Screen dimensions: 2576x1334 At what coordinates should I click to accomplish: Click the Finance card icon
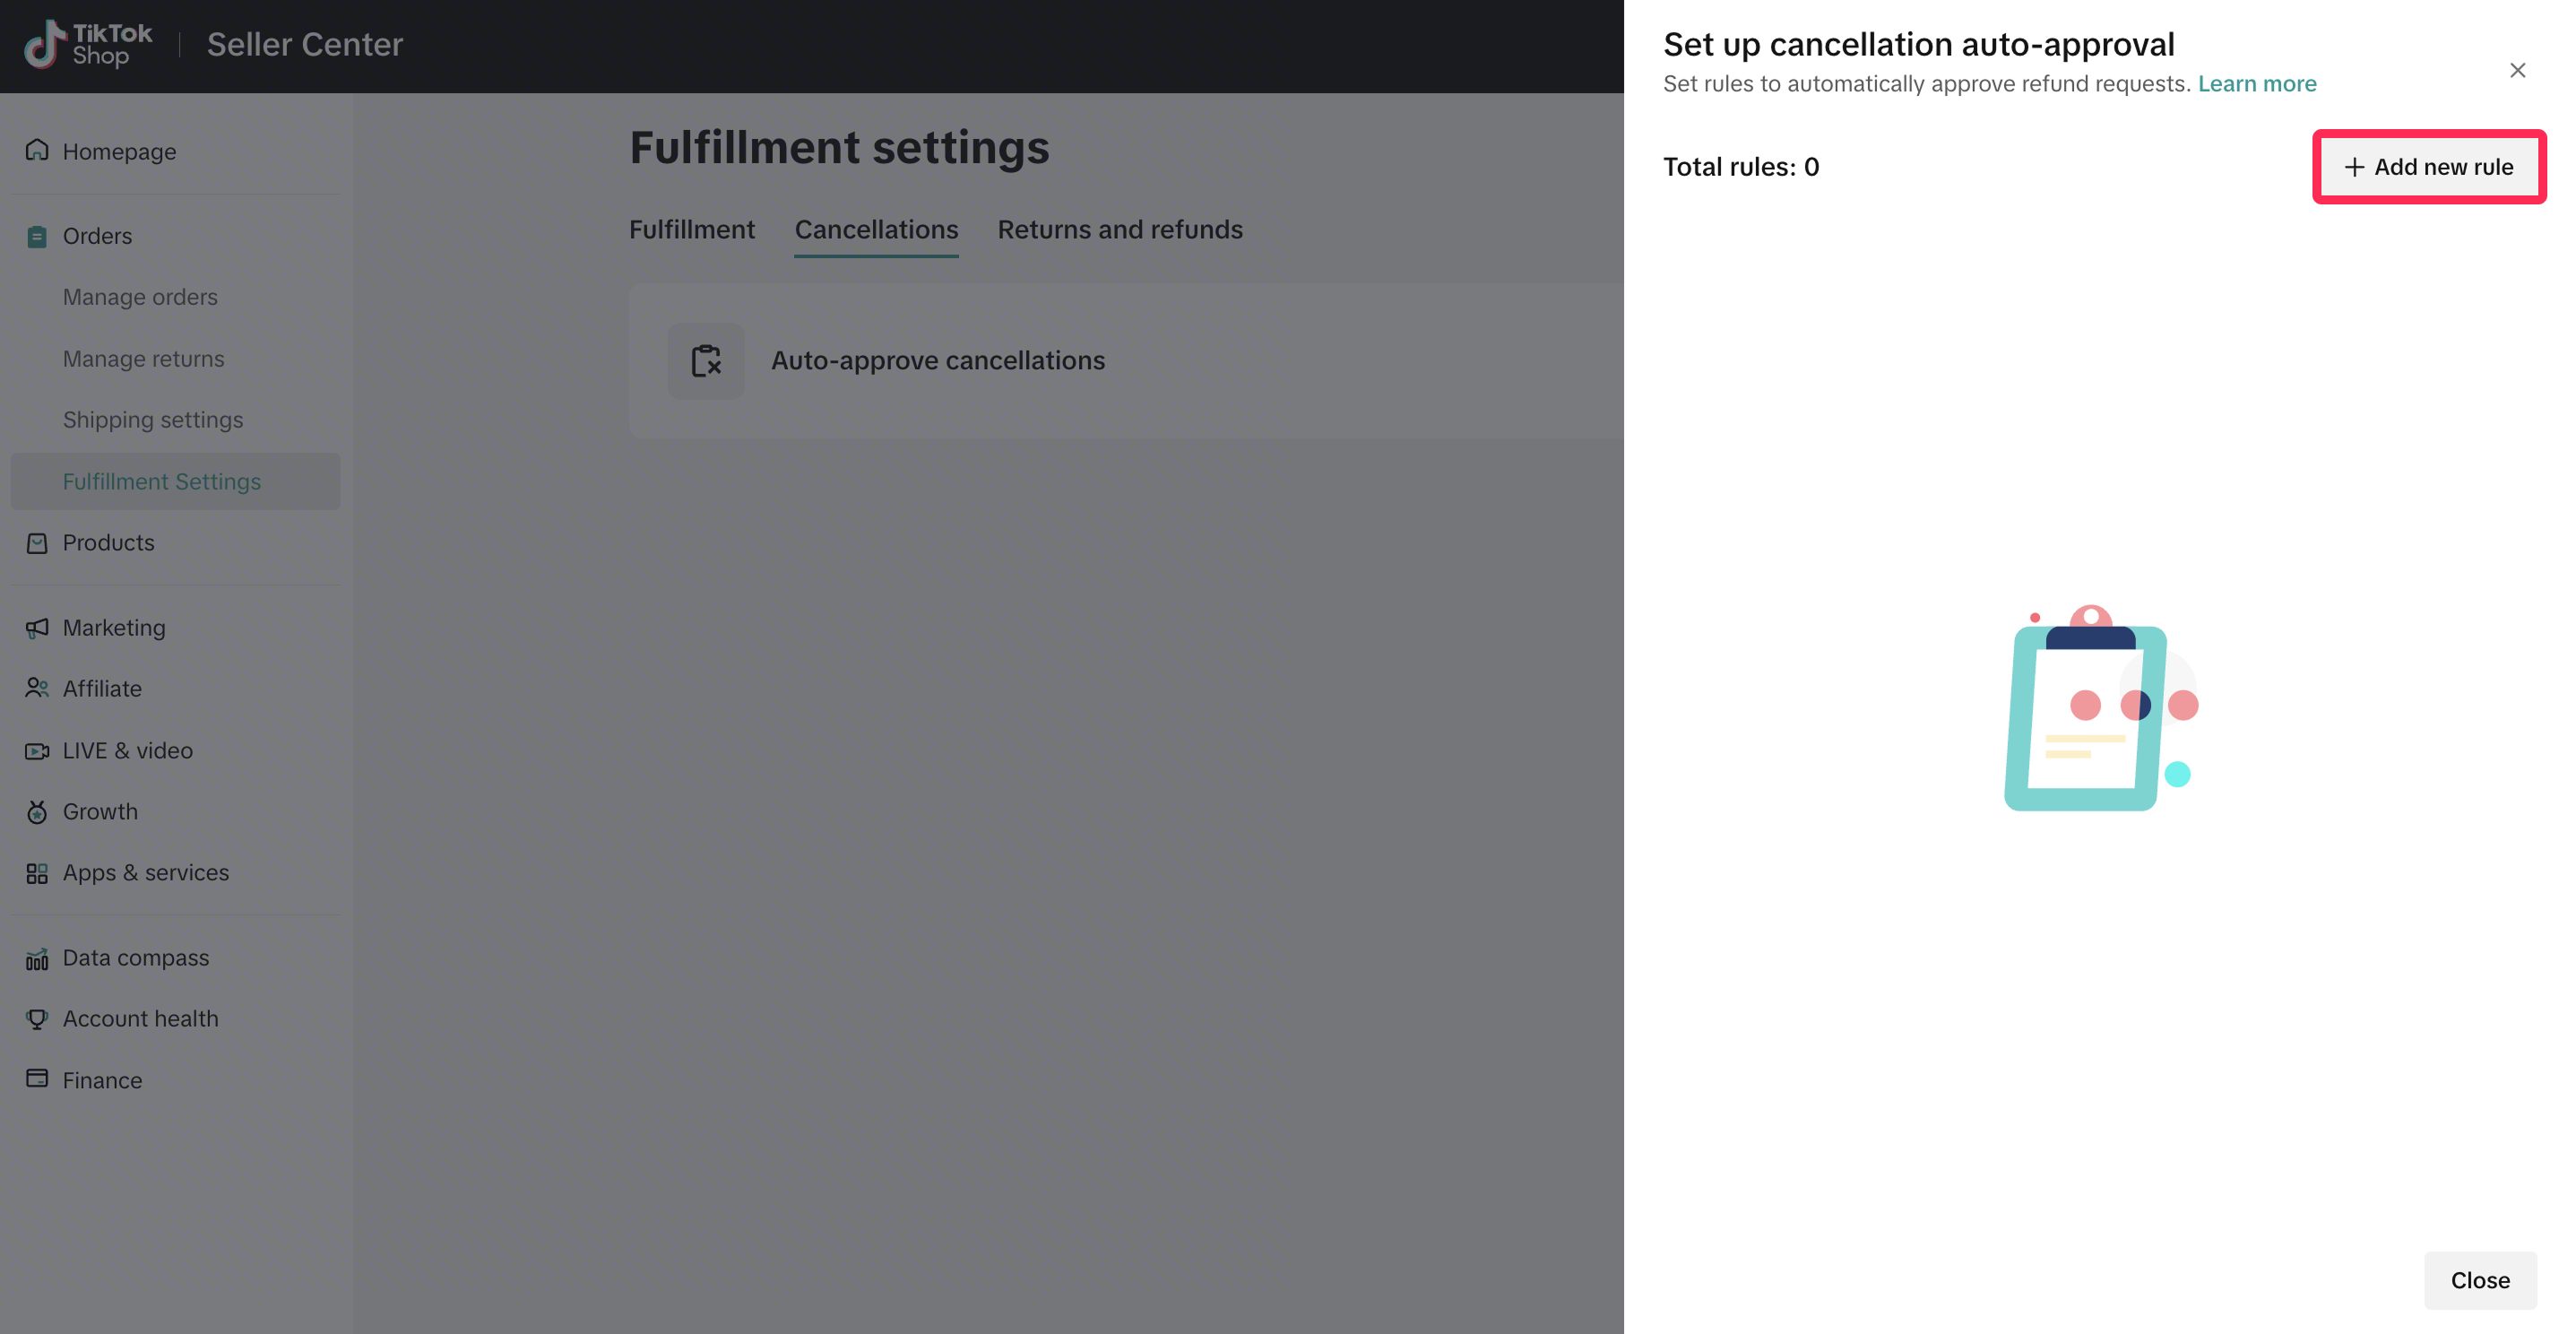click(x=37, y=1078)
